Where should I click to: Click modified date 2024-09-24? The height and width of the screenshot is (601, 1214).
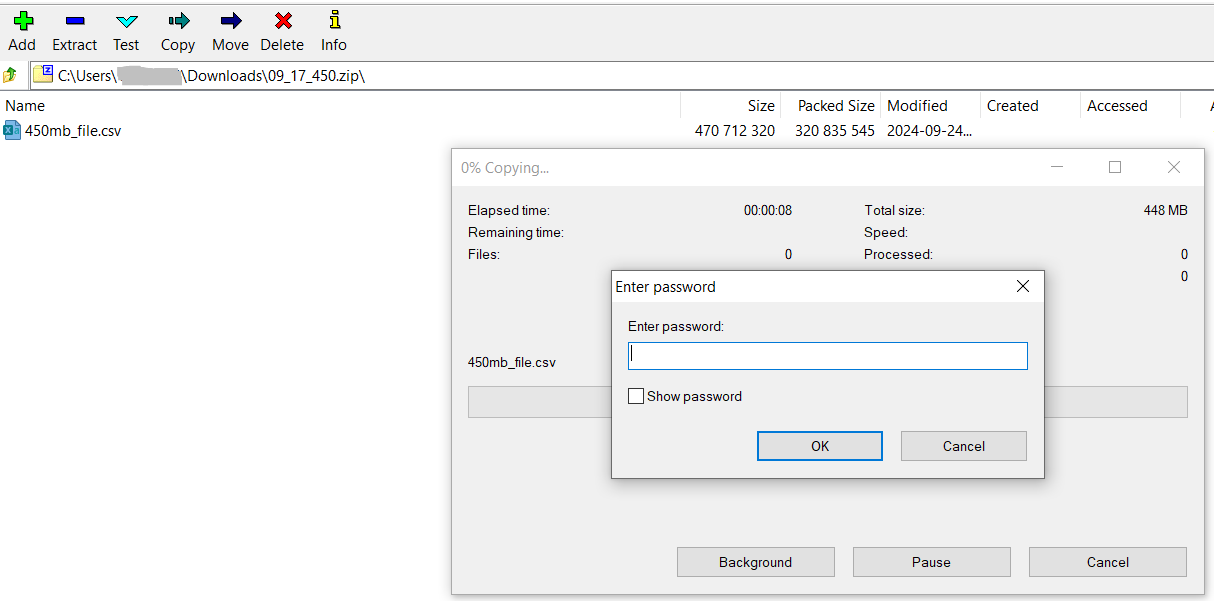930,130
